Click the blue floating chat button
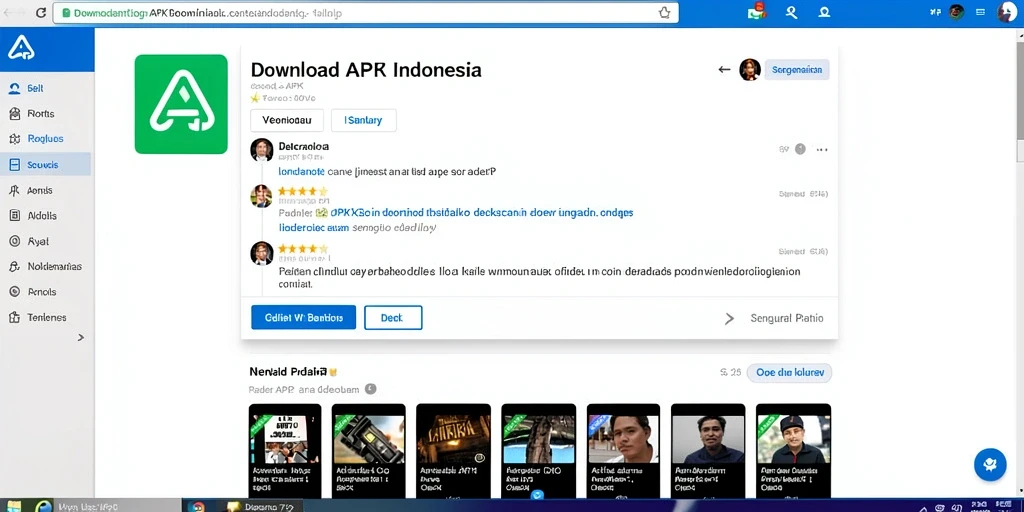Viewport: 1024px width, 512px height. [990, 465]
